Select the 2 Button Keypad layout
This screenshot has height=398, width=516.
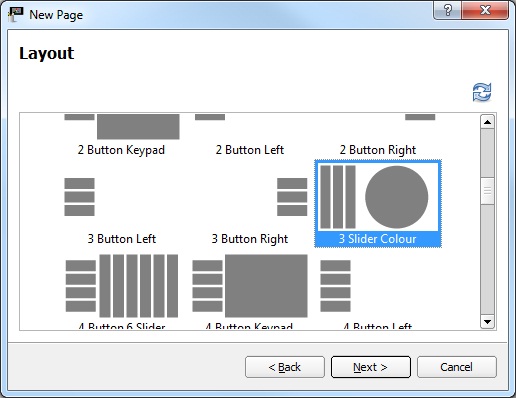point(122,135)
